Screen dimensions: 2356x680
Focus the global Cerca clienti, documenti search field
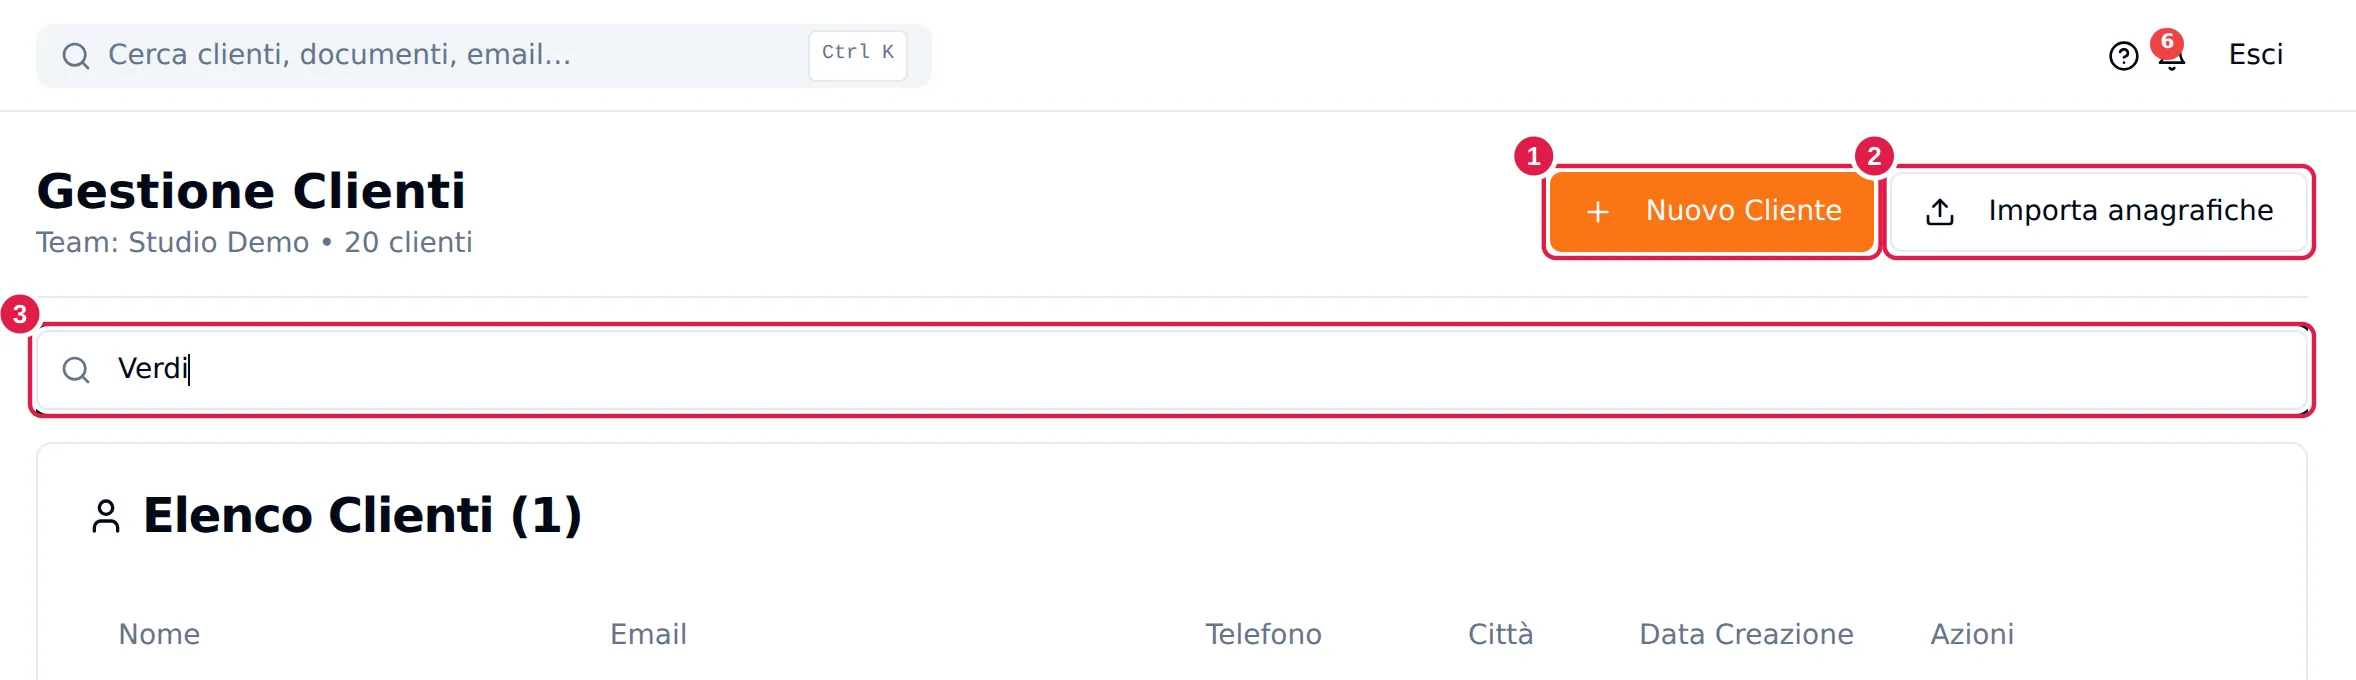tap(484, 56)
